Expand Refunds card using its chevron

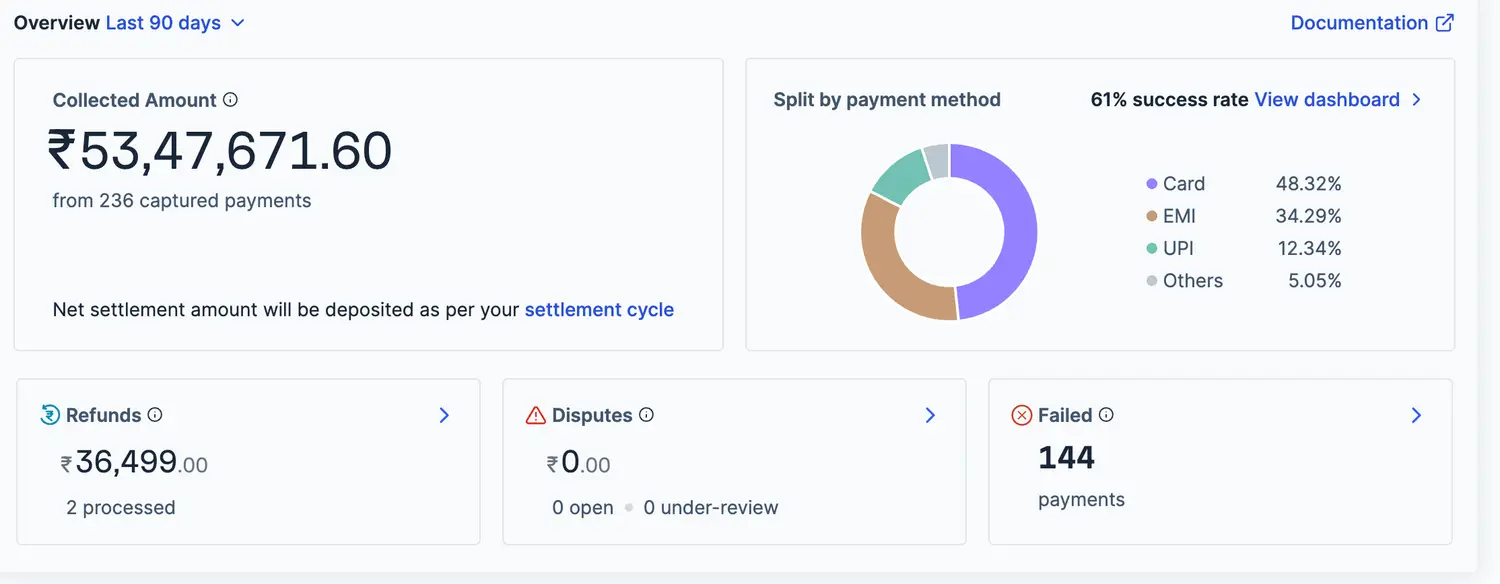(x=445, y=415)
